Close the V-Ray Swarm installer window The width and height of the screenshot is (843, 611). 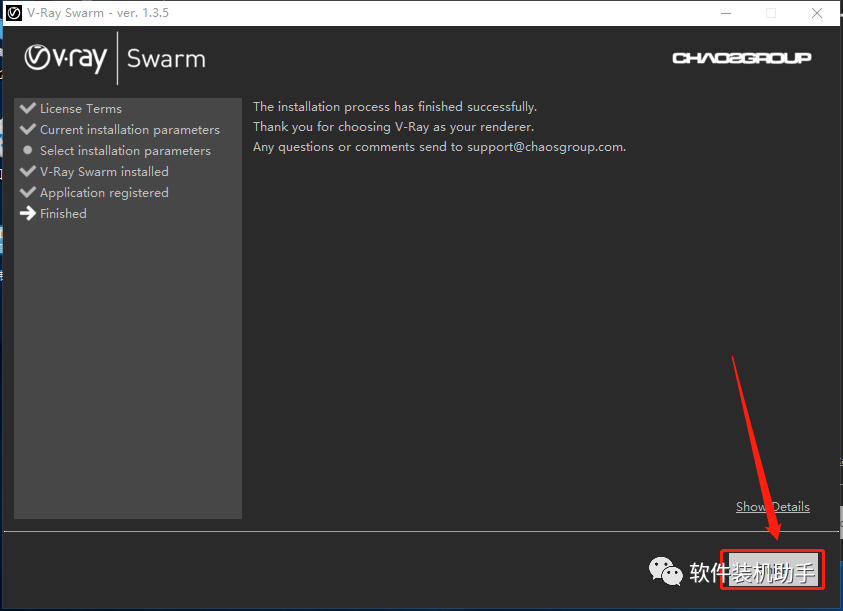coord(817,13)
